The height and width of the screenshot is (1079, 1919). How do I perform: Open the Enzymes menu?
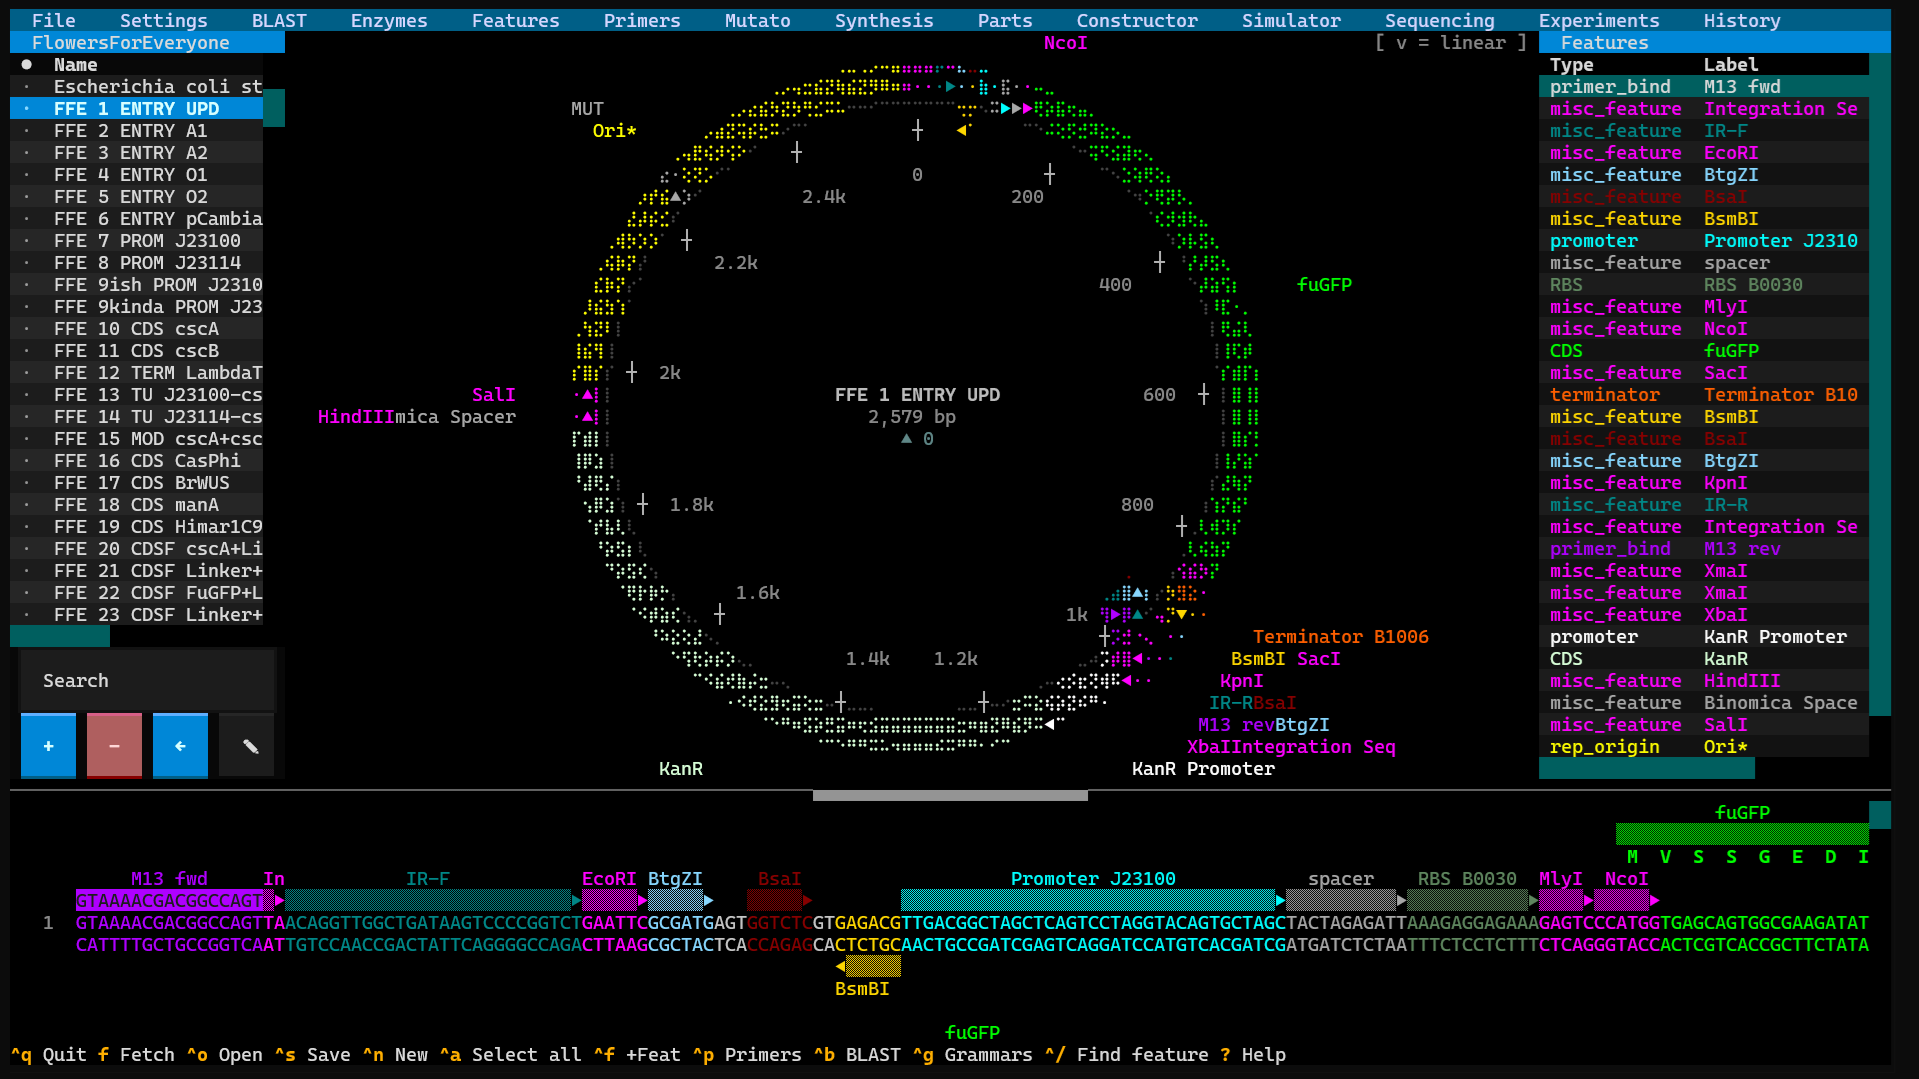pyautogui.click(x=389, y=20)
